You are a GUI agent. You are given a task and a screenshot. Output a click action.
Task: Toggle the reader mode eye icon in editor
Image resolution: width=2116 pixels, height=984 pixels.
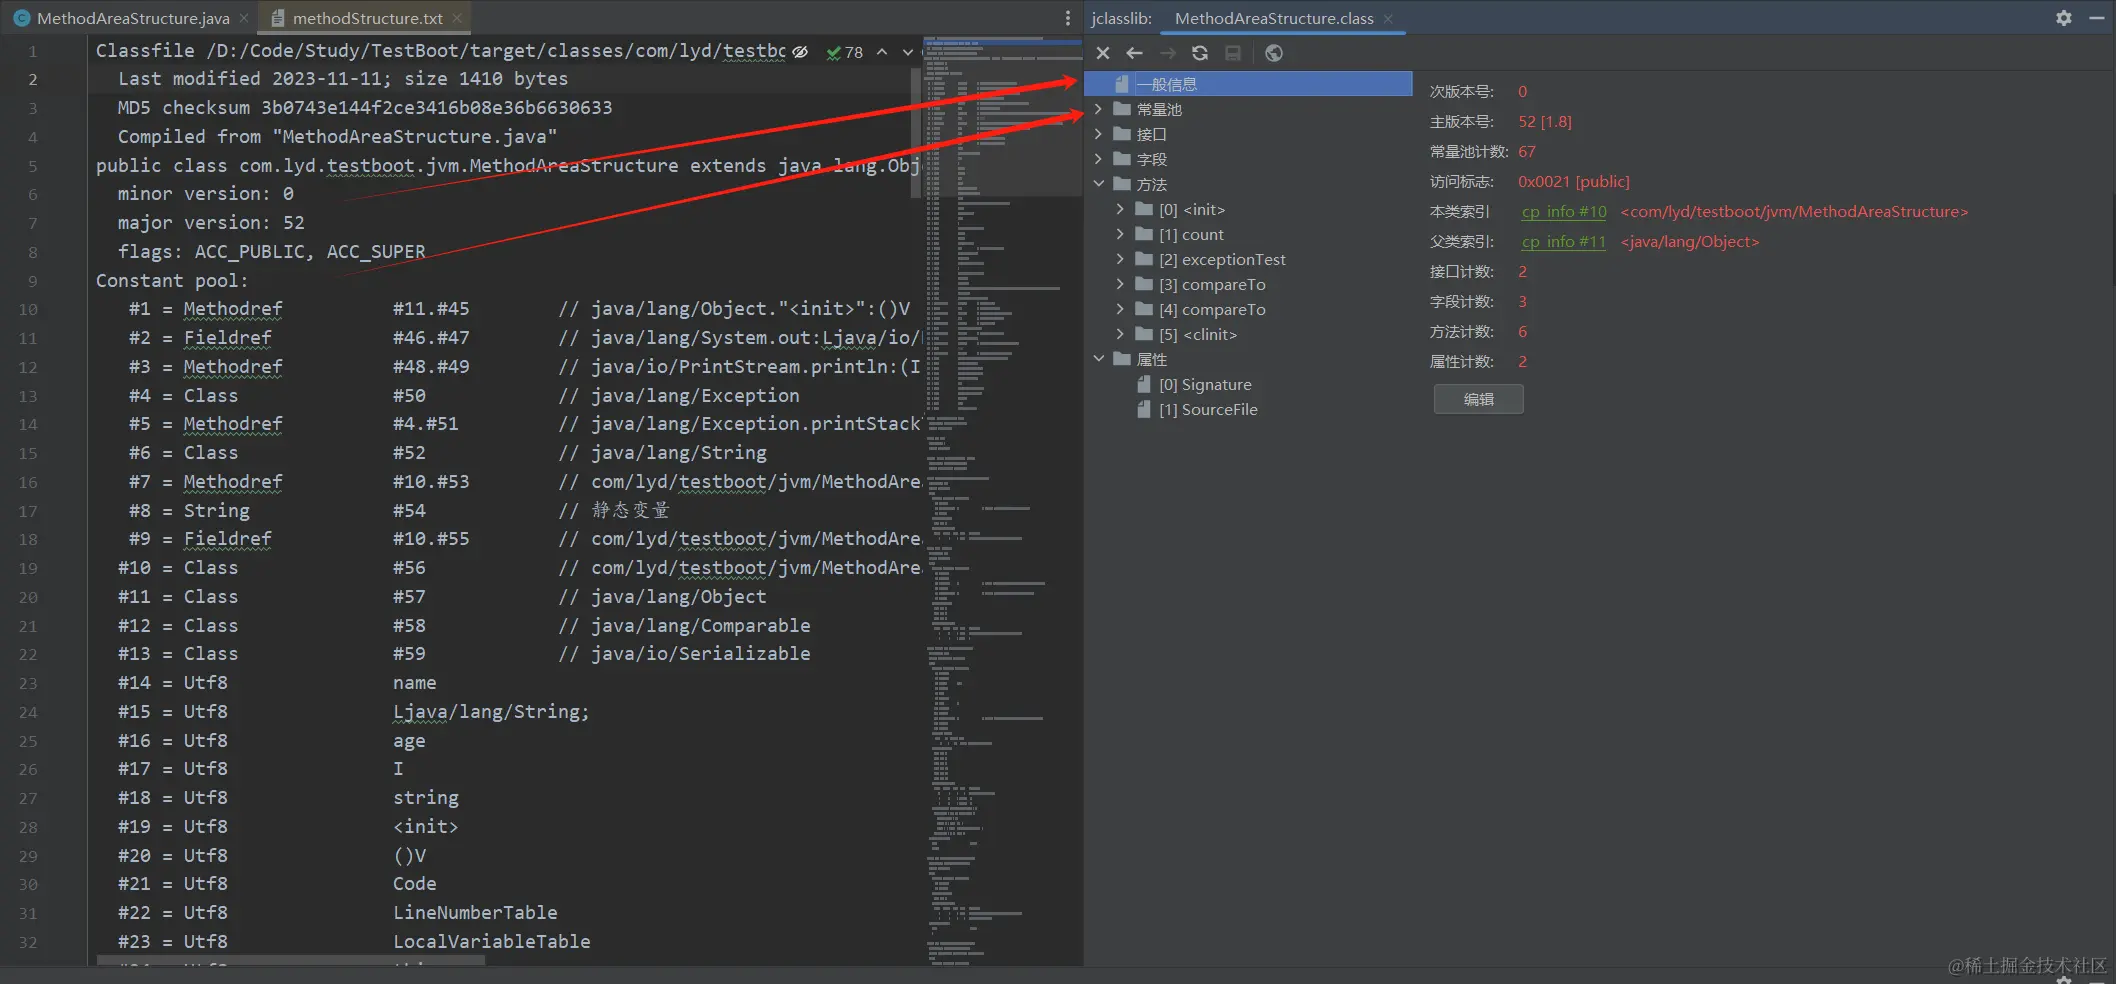[800, 52]
